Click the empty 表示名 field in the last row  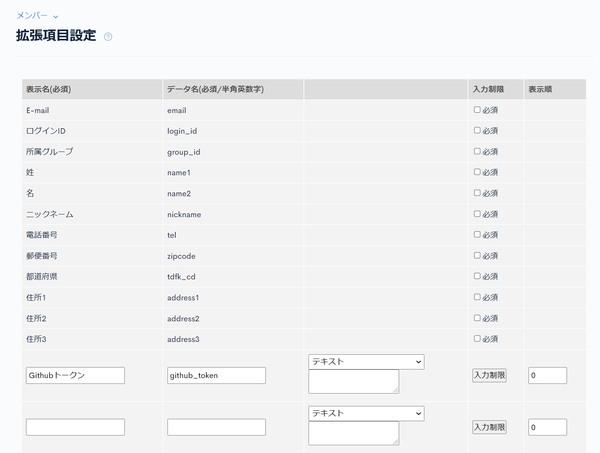point(75,427)
